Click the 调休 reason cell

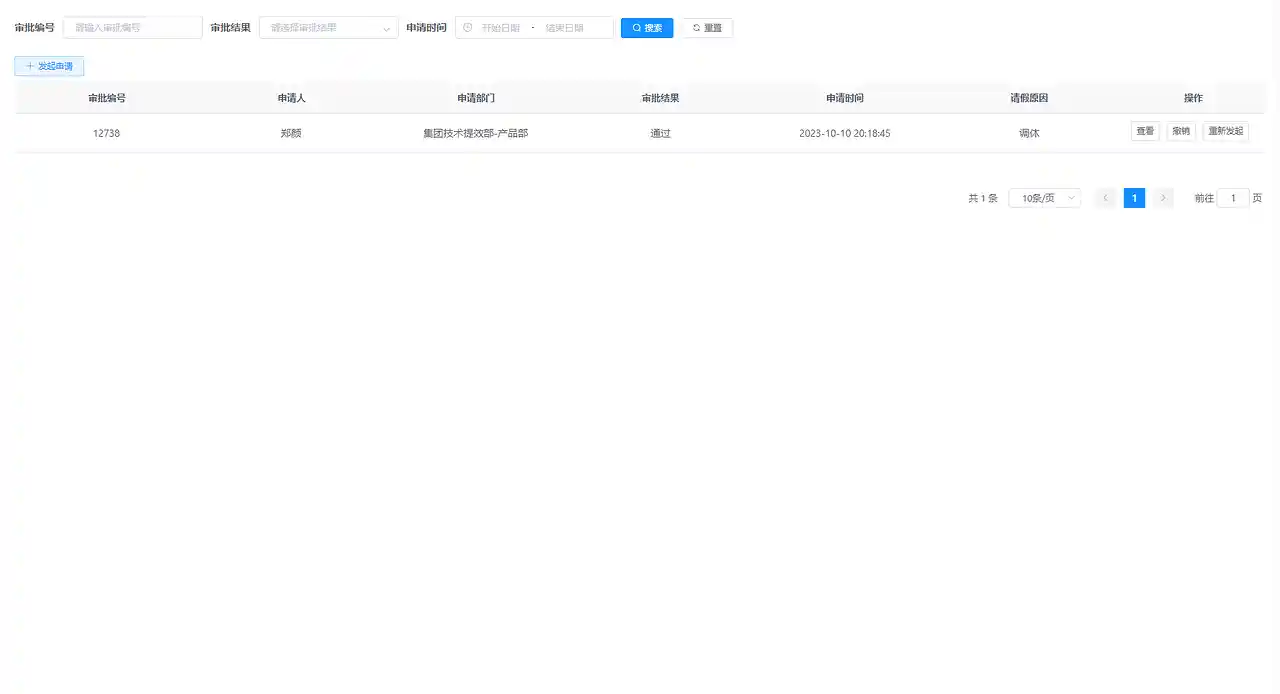click(1029, 133)
